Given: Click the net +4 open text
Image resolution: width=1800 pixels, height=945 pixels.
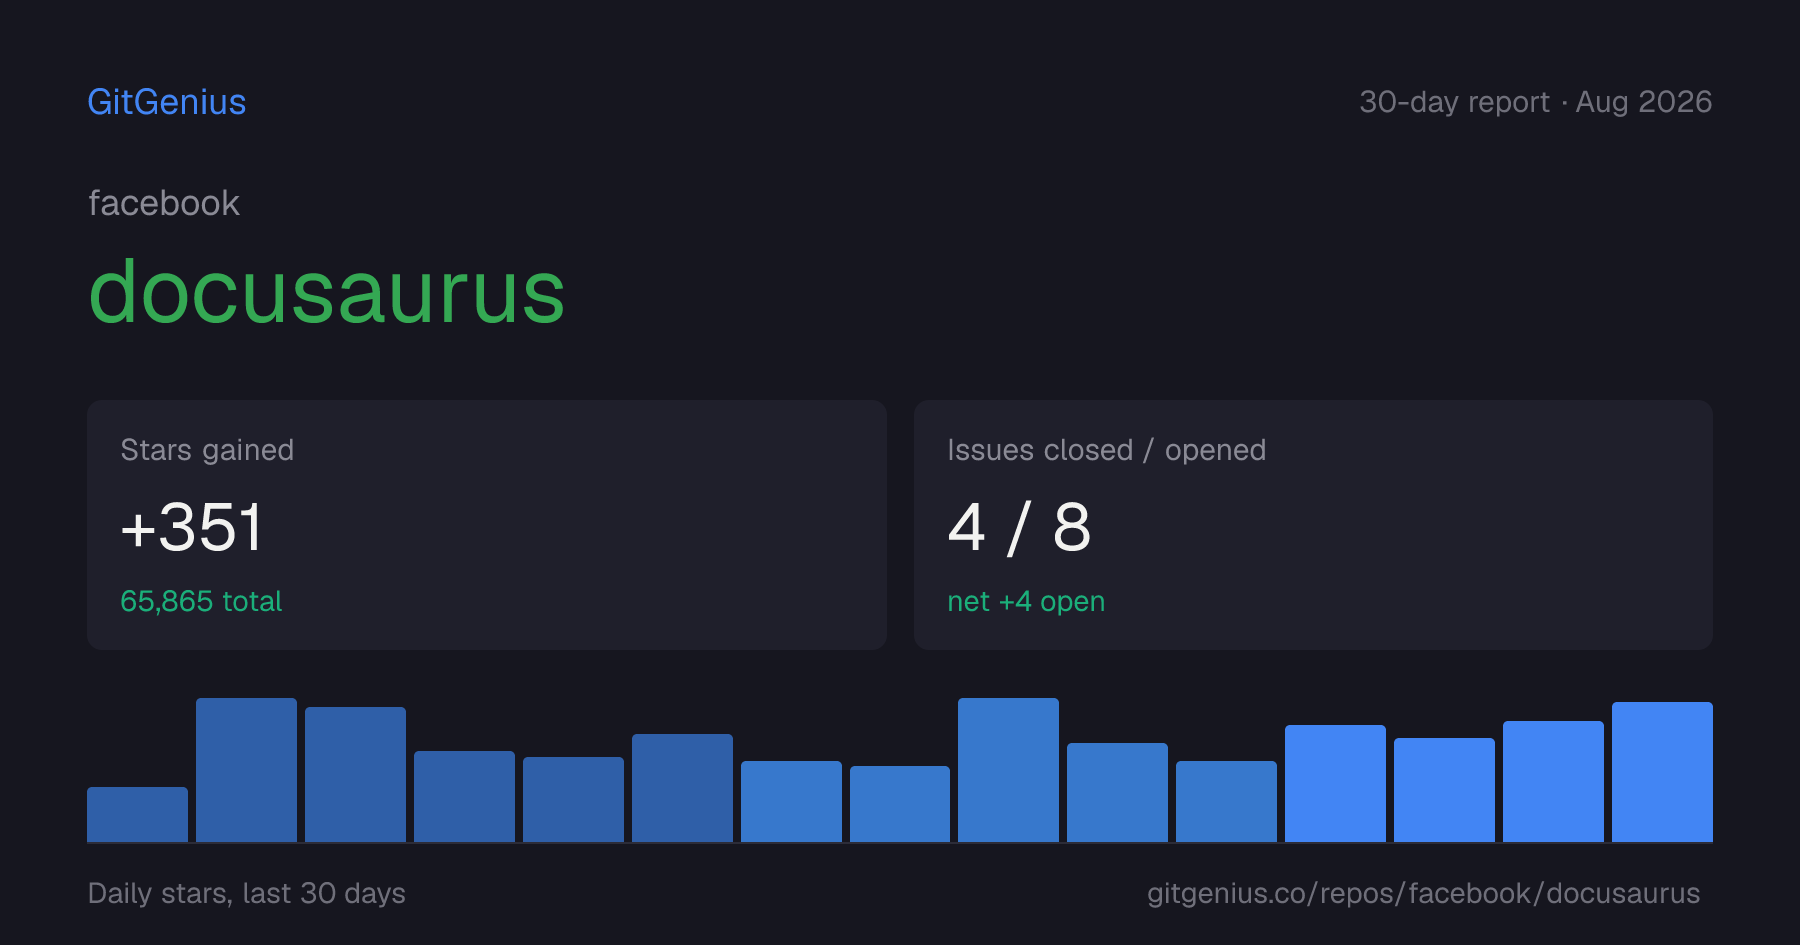Looking at the screenshot, I should tap(1026, 601).
